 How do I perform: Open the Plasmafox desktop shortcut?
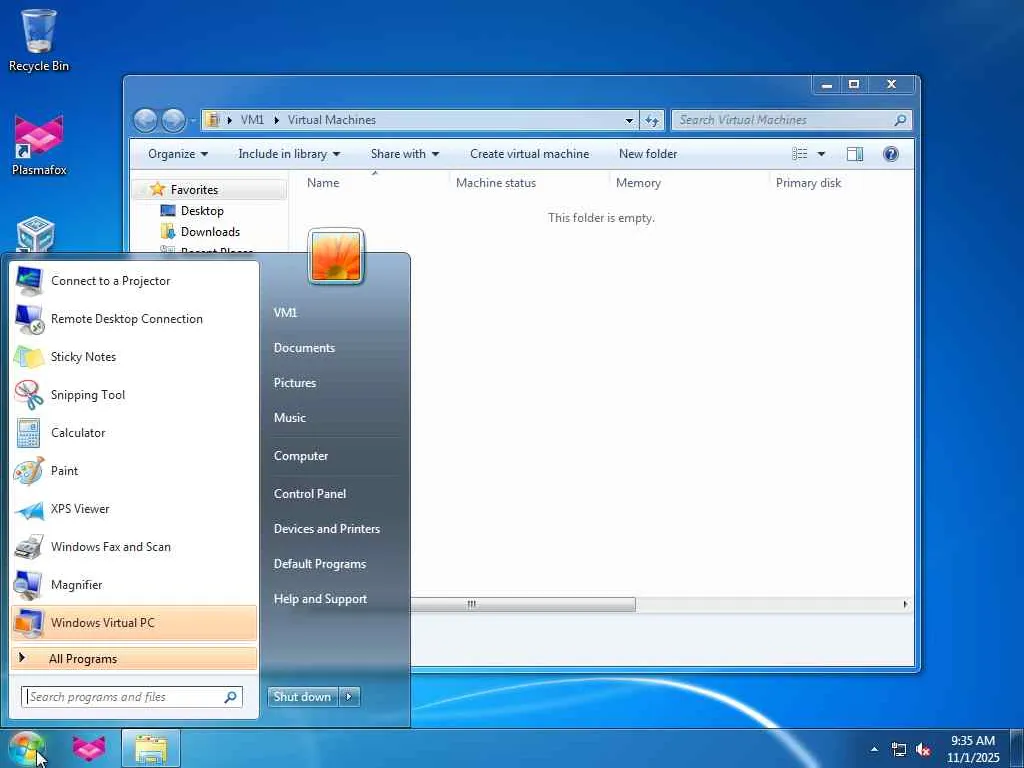coord(39,145)
